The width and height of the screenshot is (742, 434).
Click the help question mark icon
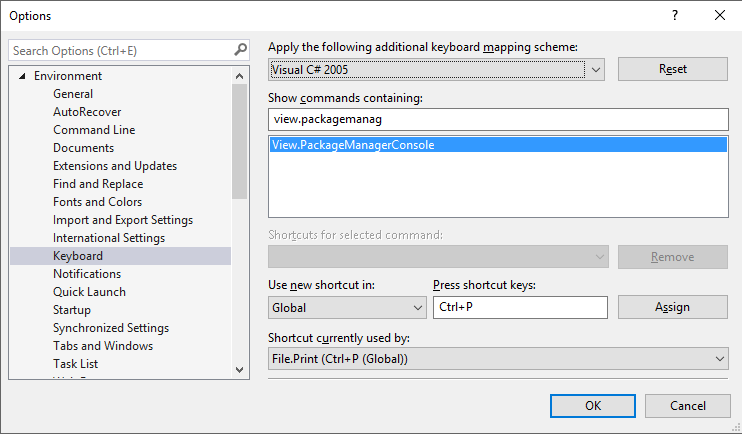point(675,15)
